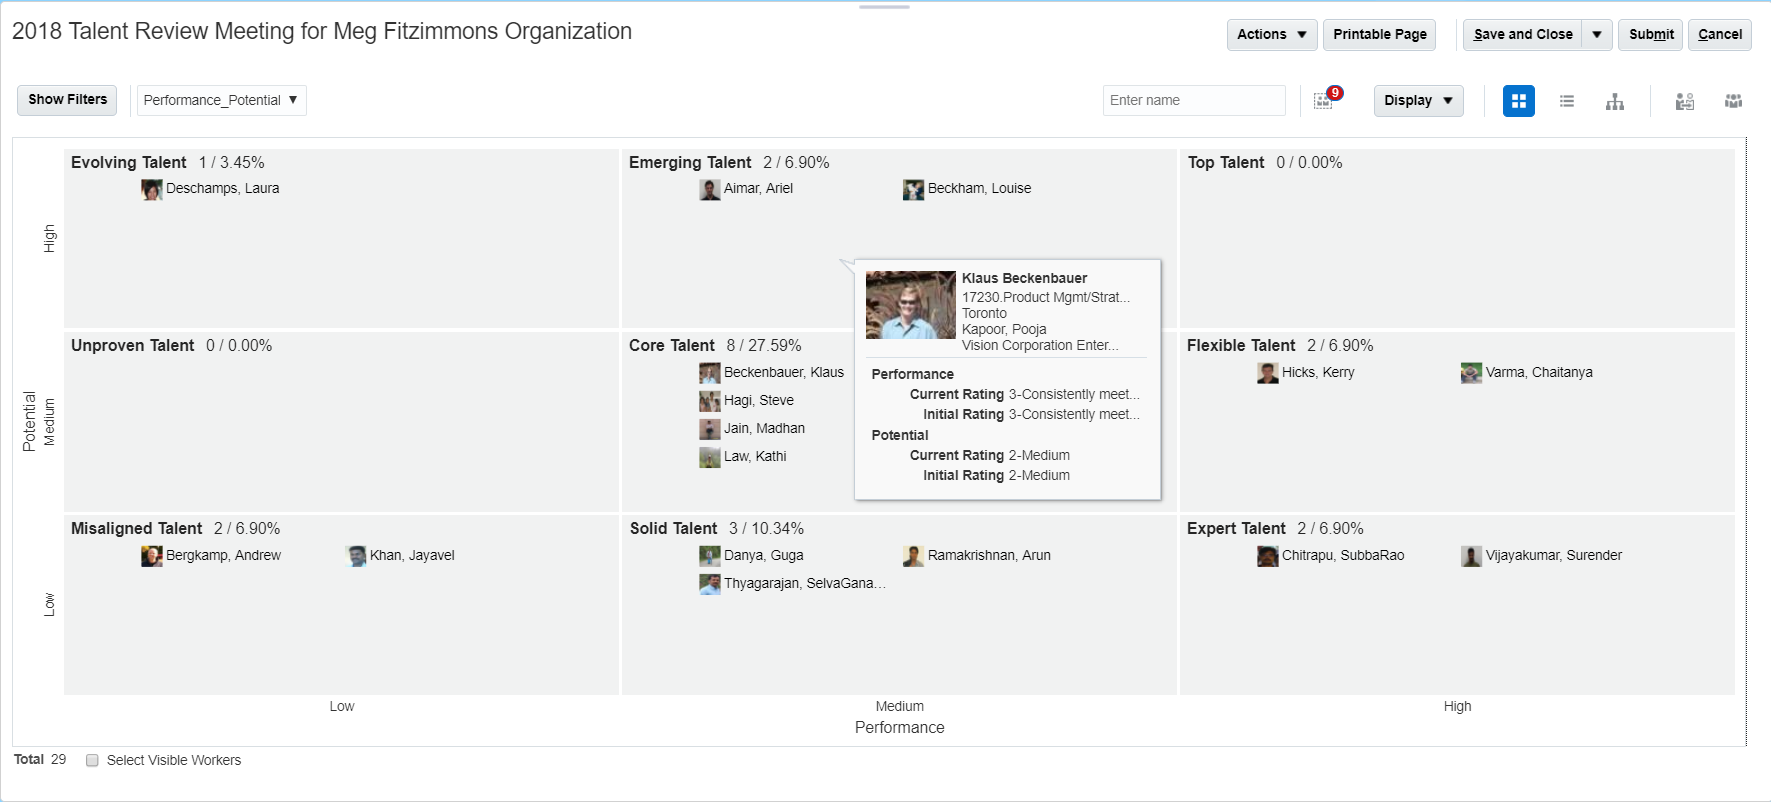Switch to the box chart grid view
1771x802 pixels.
[x=1518, y=101]
